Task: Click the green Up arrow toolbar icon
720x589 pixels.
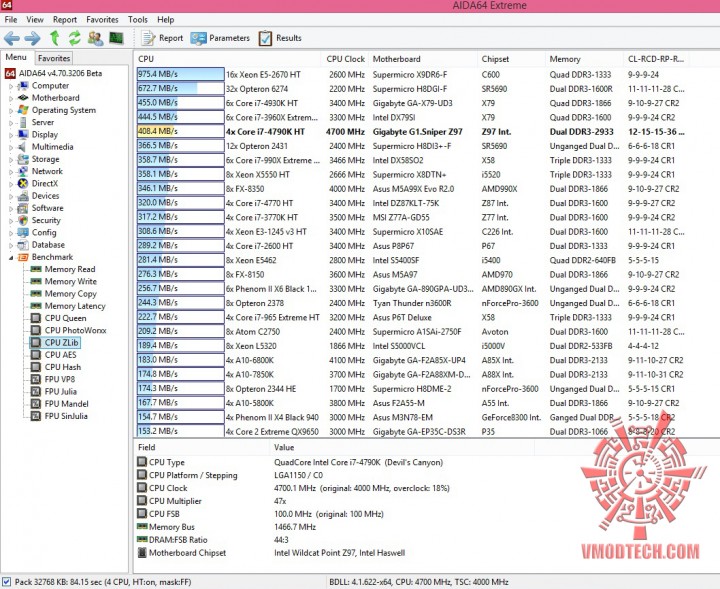Action: (55, 38)
